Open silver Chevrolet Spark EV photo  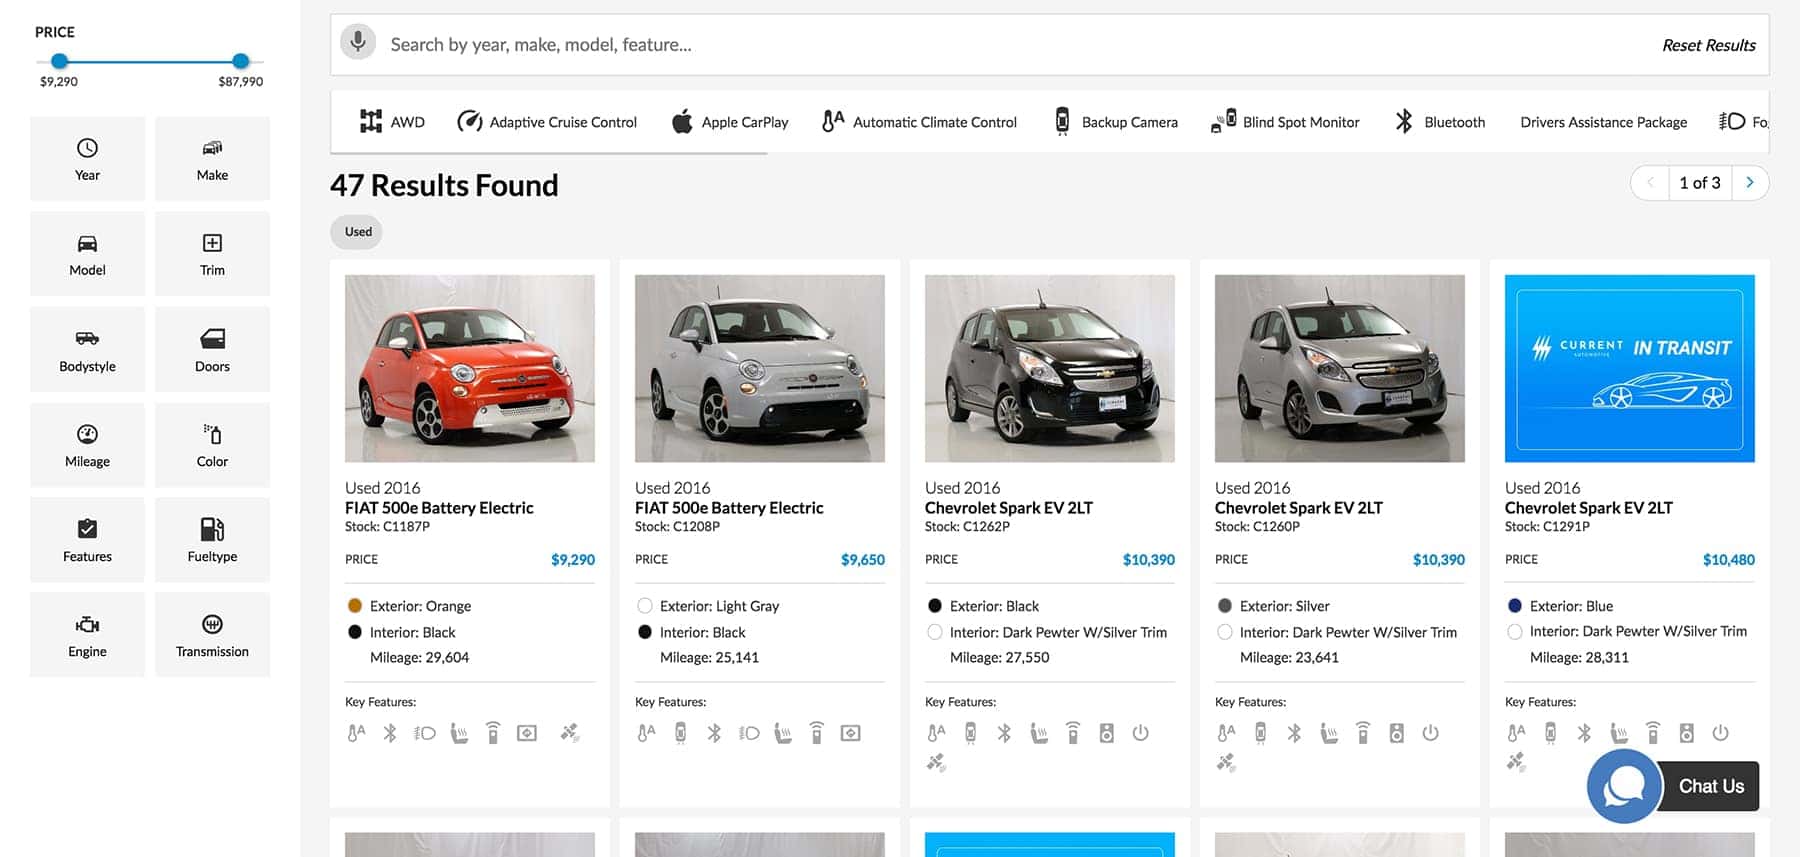1340,368
